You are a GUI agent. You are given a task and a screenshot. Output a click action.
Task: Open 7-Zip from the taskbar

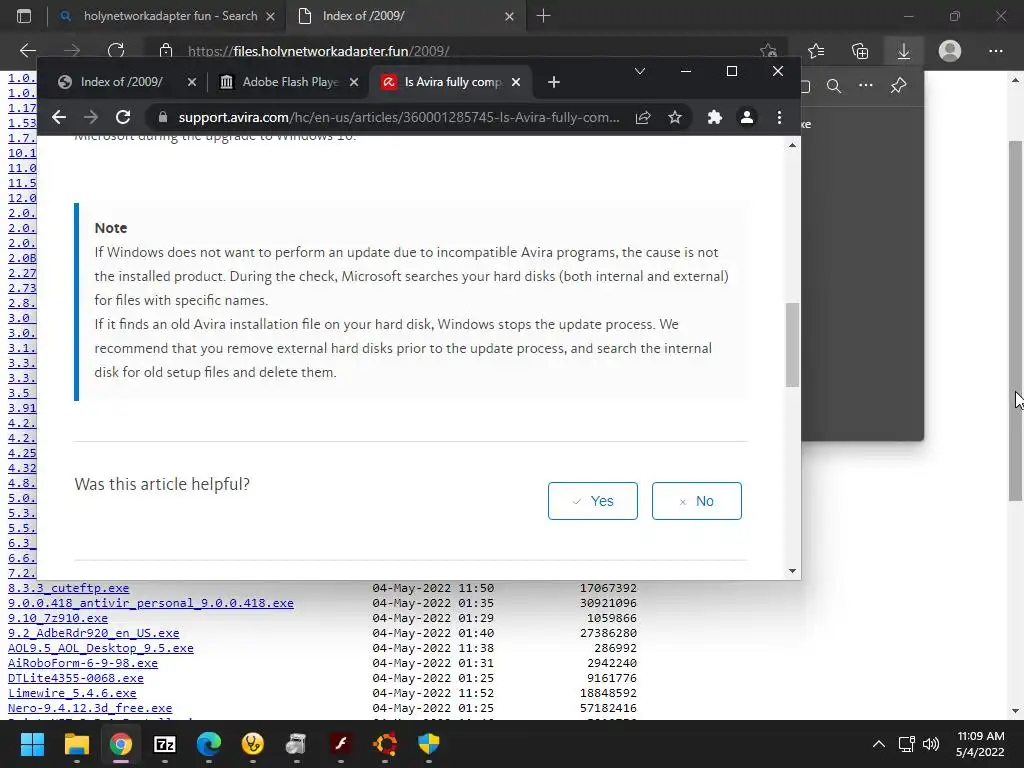point(165,743)
